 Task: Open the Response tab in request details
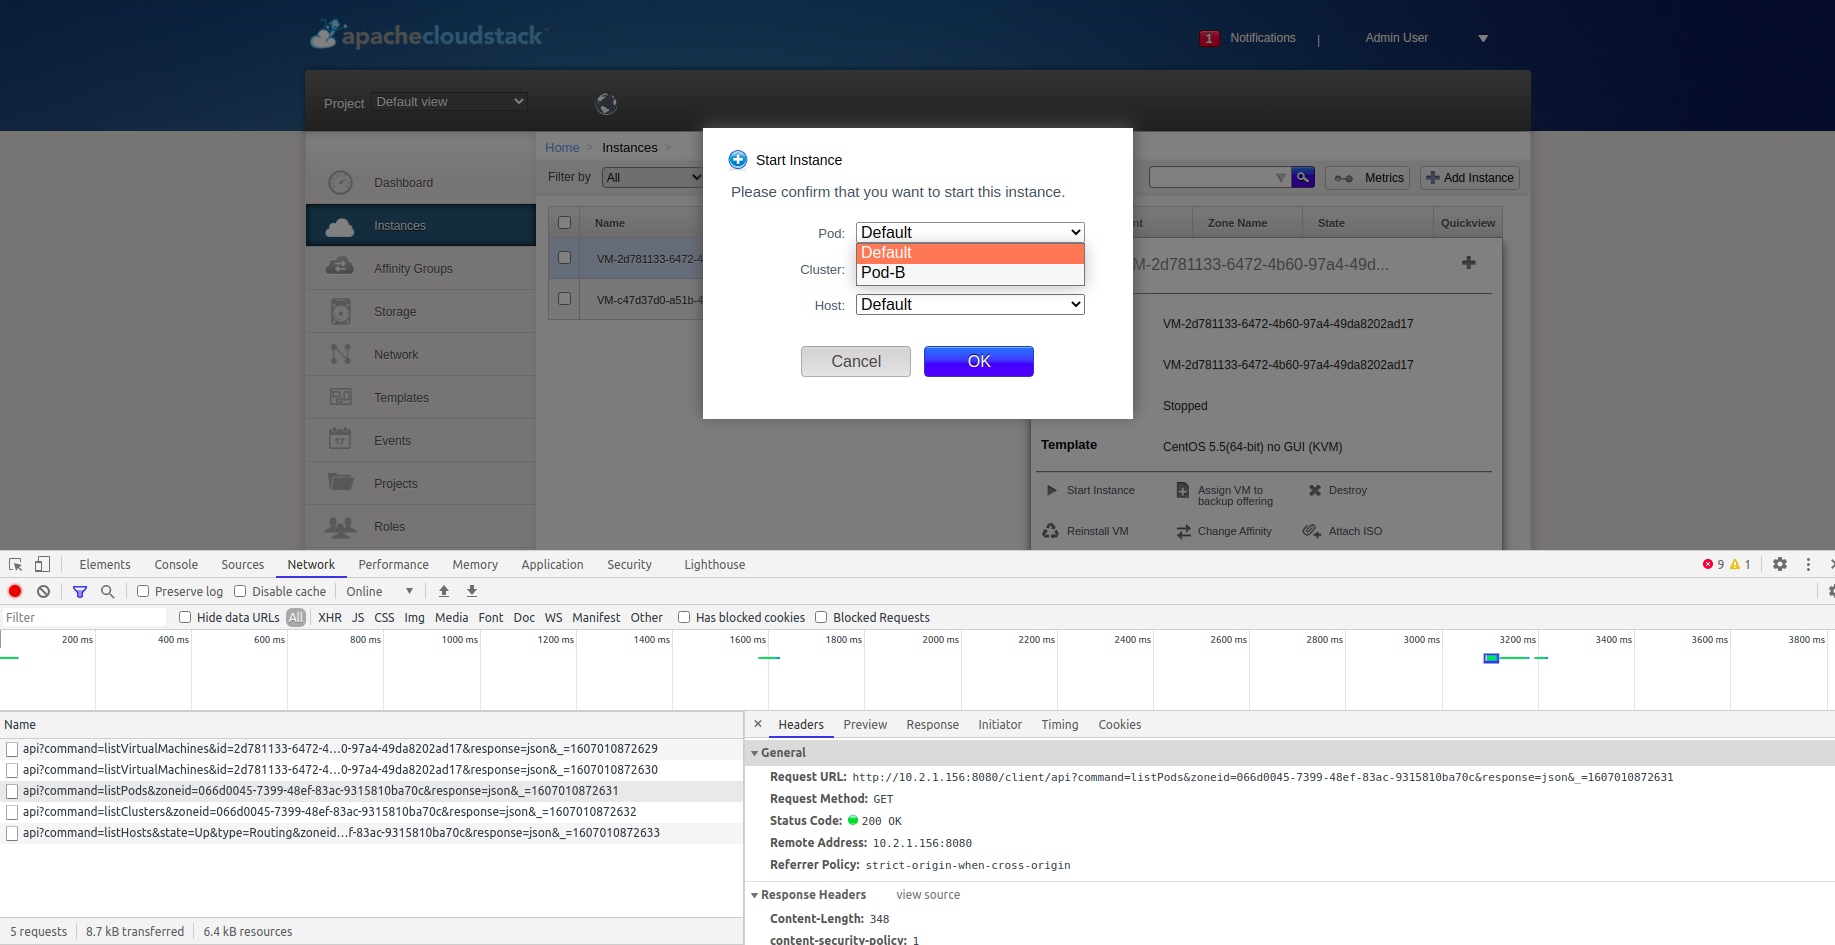click(932, 724)
